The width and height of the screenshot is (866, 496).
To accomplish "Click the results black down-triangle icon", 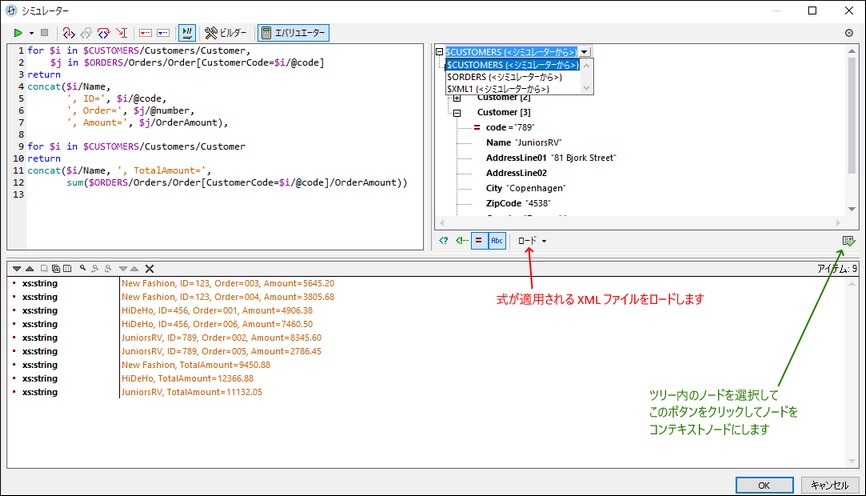I will [17, 269].
